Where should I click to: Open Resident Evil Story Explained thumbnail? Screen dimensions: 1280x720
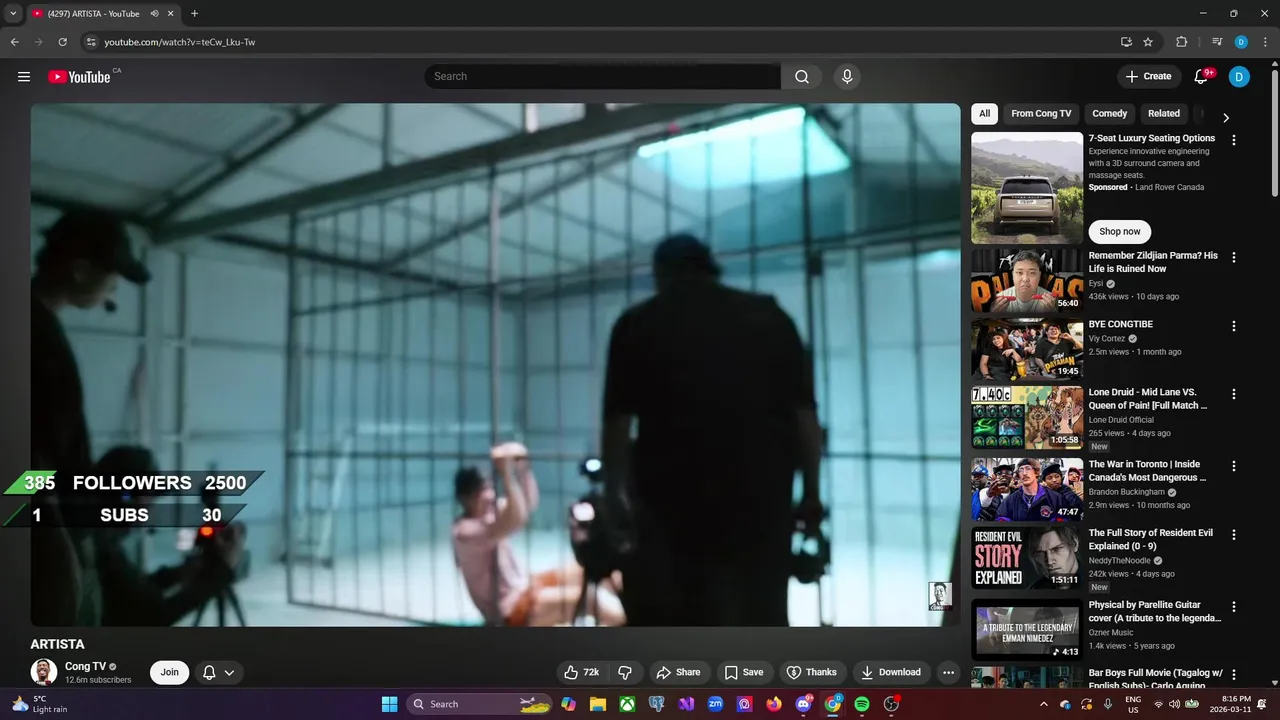pyautogui.click(x=1027, y=558)
